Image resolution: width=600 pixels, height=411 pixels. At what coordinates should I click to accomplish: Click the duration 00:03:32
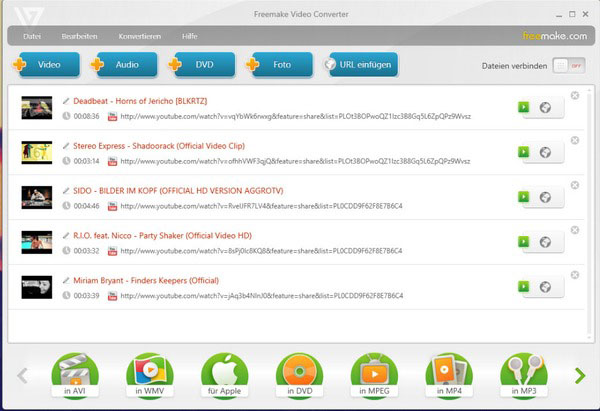86,251
